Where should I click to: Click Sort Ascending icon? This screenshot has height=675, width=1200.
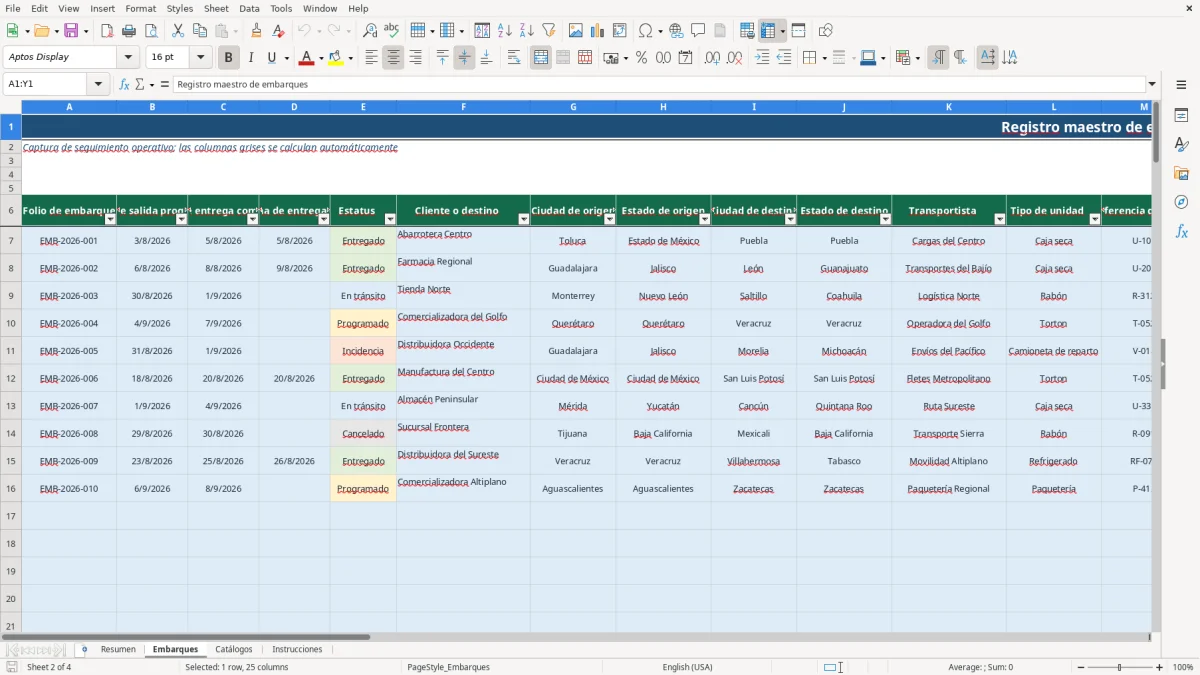tap(505, 31)
